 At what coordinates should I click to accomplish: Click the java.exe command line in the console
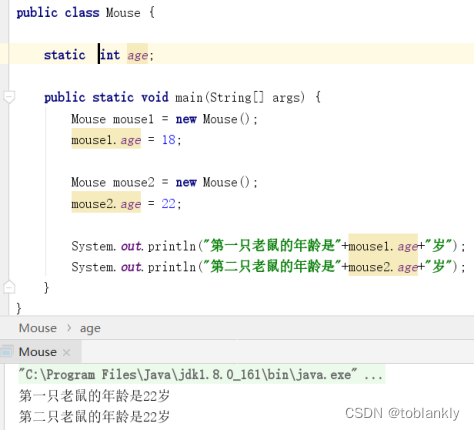tap(201, 375)
